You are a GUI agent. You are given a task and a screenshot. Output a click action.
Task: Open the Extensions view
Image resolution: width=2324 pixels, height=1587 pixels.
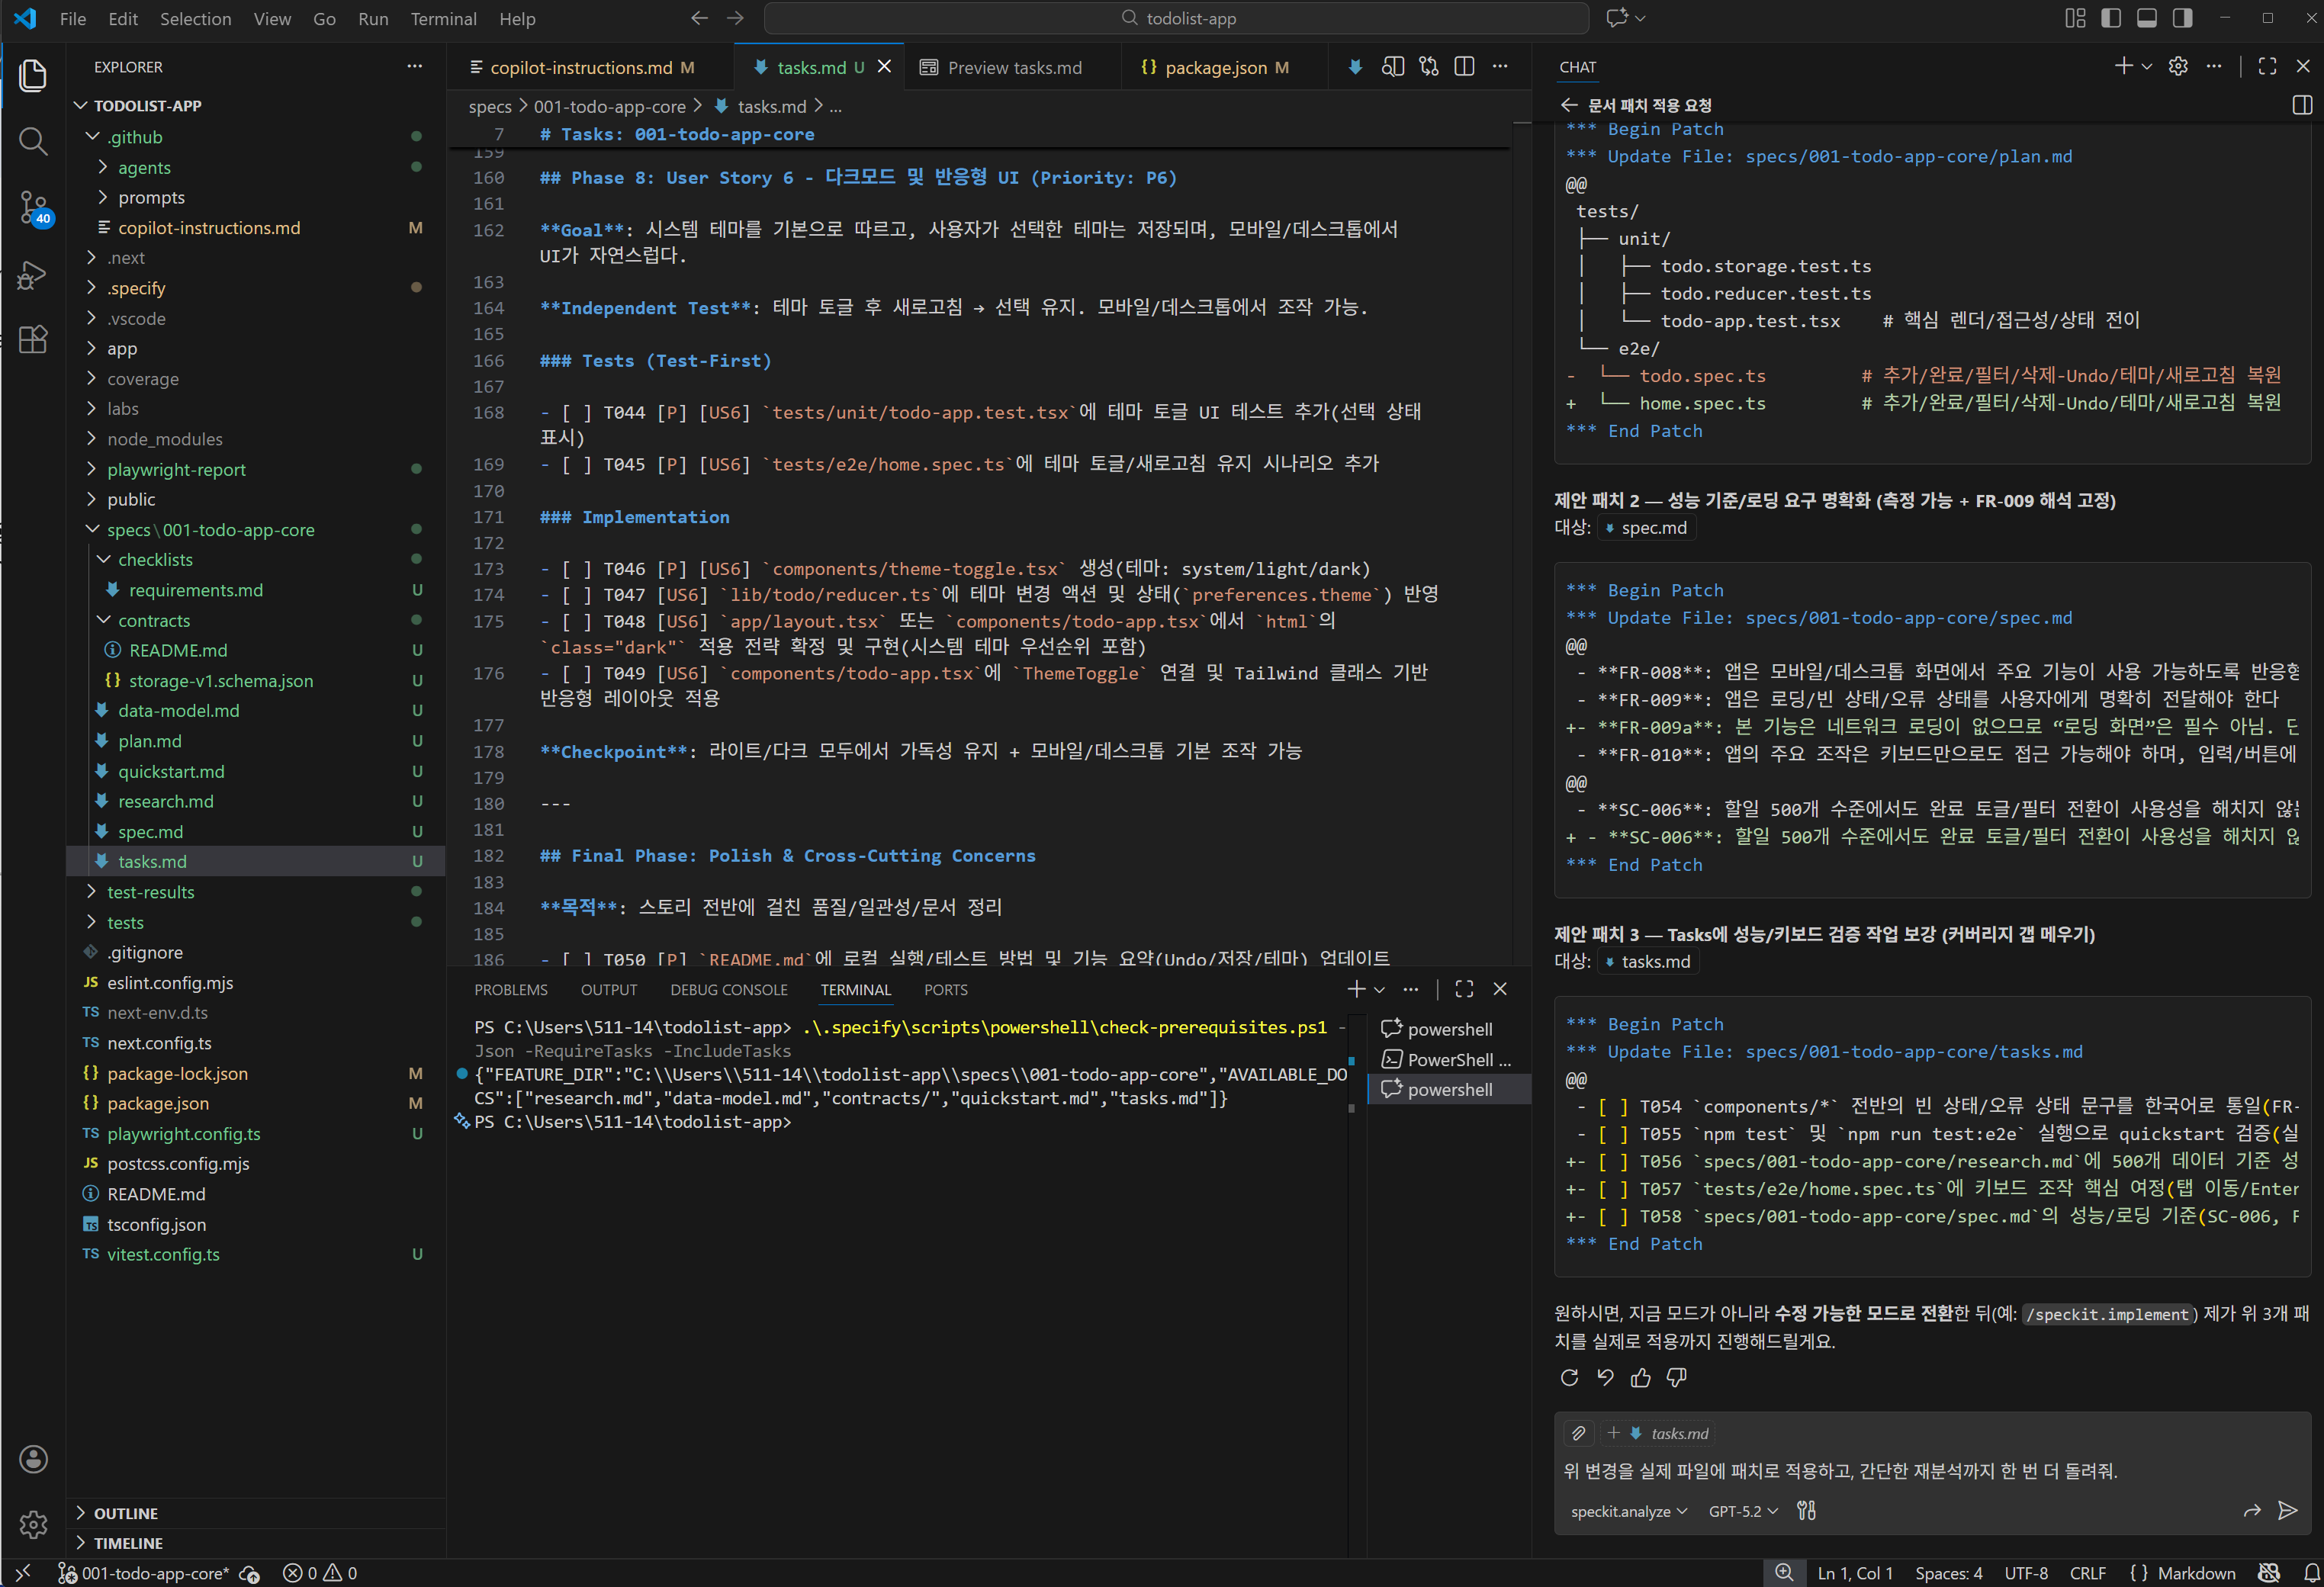point(33,340)
